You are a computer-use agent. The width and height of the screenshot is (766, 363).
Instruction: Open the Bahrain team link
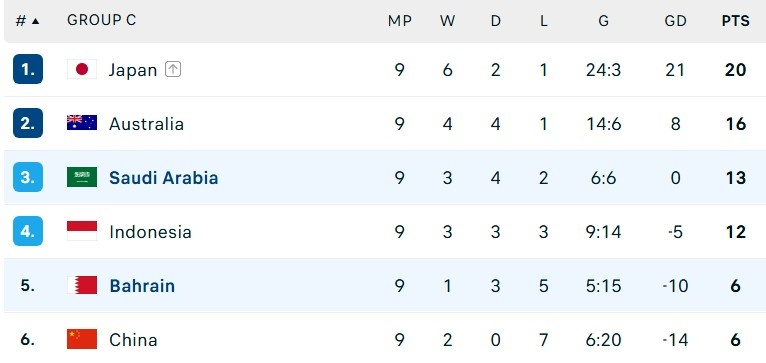pos(142,286)
